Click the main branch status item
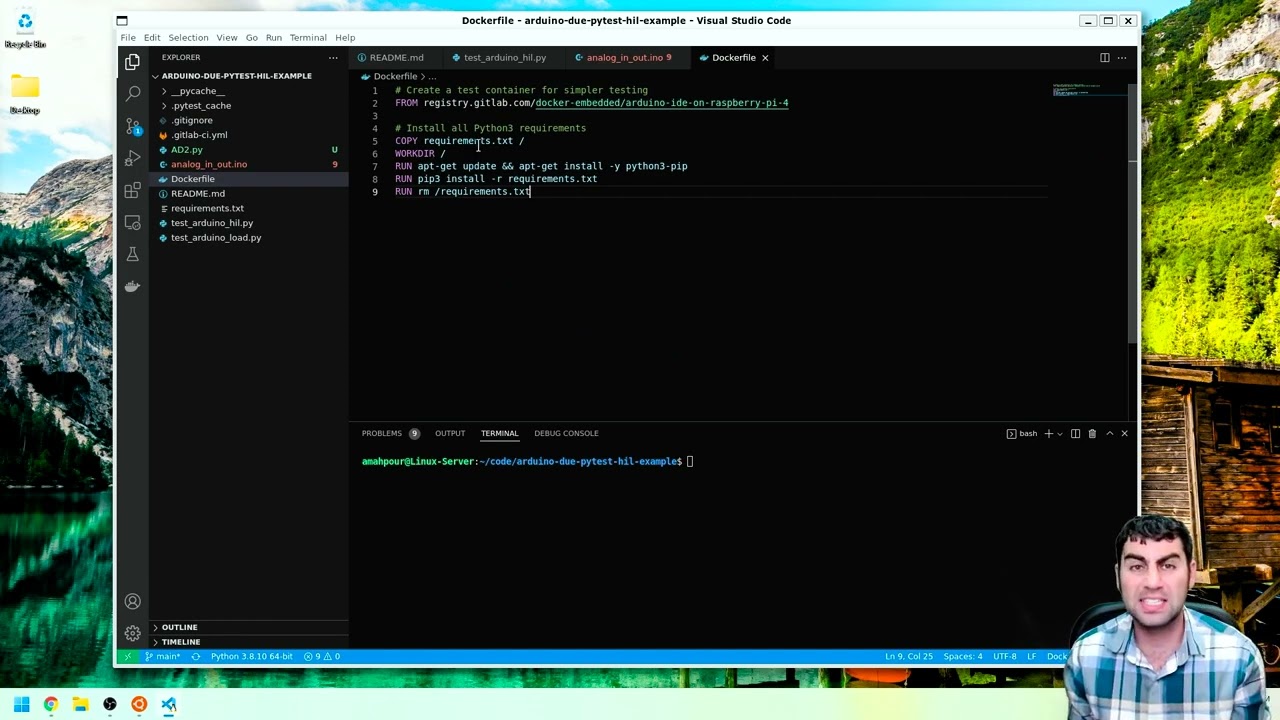Viewport: 1280px width, 720px height. pyautogui.click(x=162, y=656)
